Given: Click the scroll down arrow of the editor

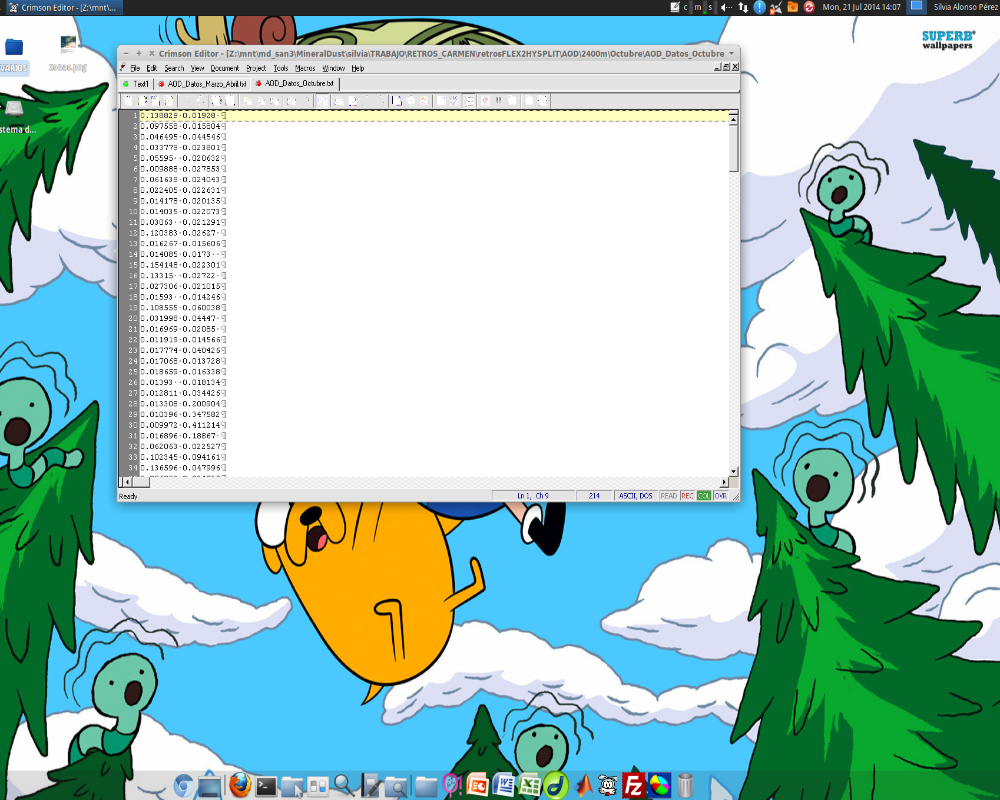Looking at the screenshot, I should click(x=734, y=471).
